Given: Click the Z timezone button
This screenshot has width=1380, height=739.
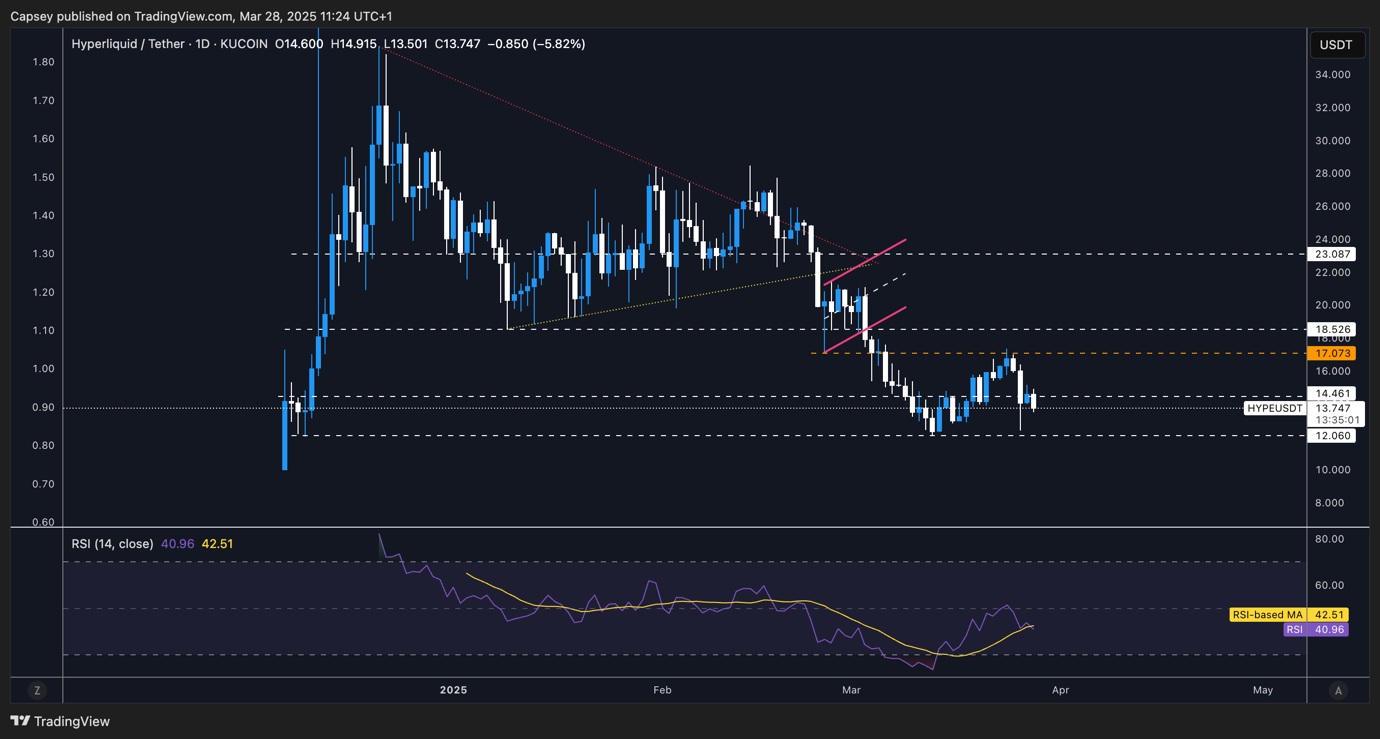Looking at the screenshot, I should (37, 690).
